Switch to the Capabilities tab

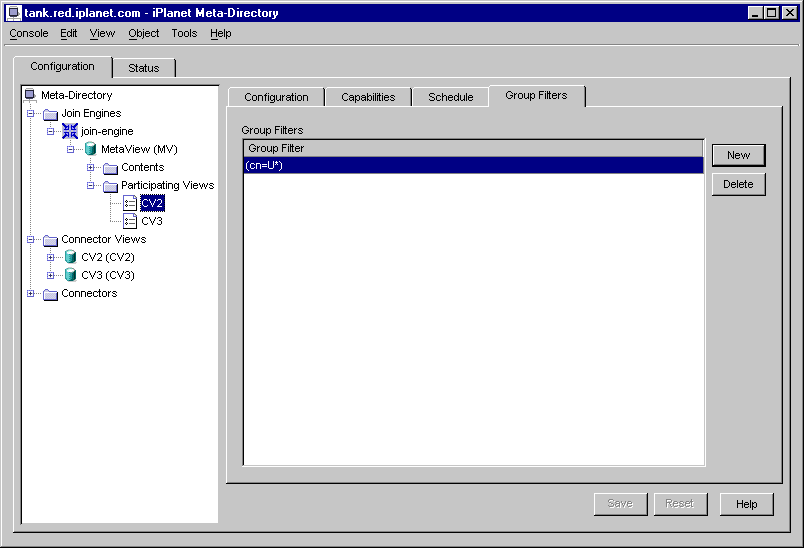pyautogui.click(x=368, y=97)
